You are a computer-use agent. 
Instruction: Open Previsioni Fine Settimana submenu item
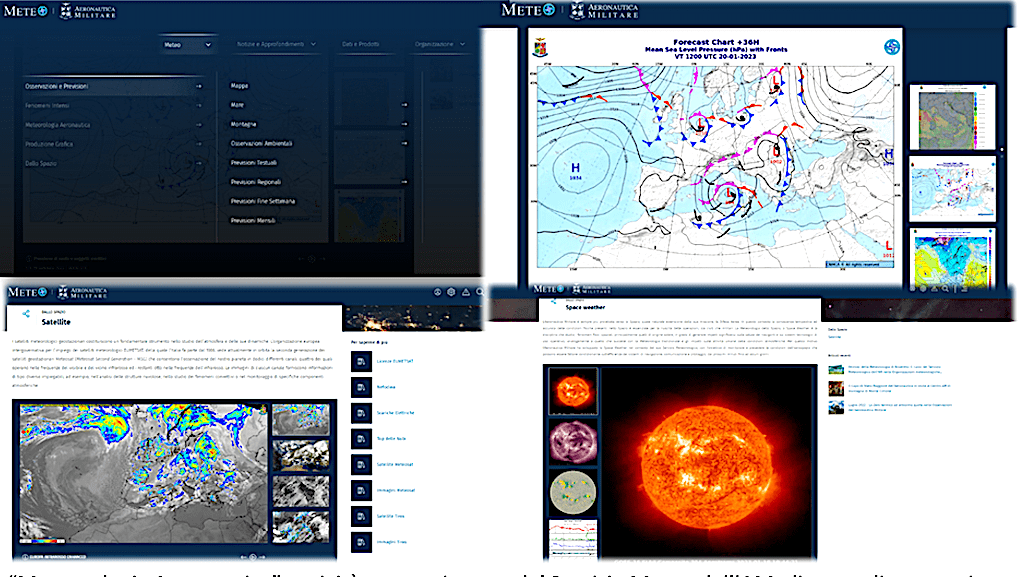263,201
